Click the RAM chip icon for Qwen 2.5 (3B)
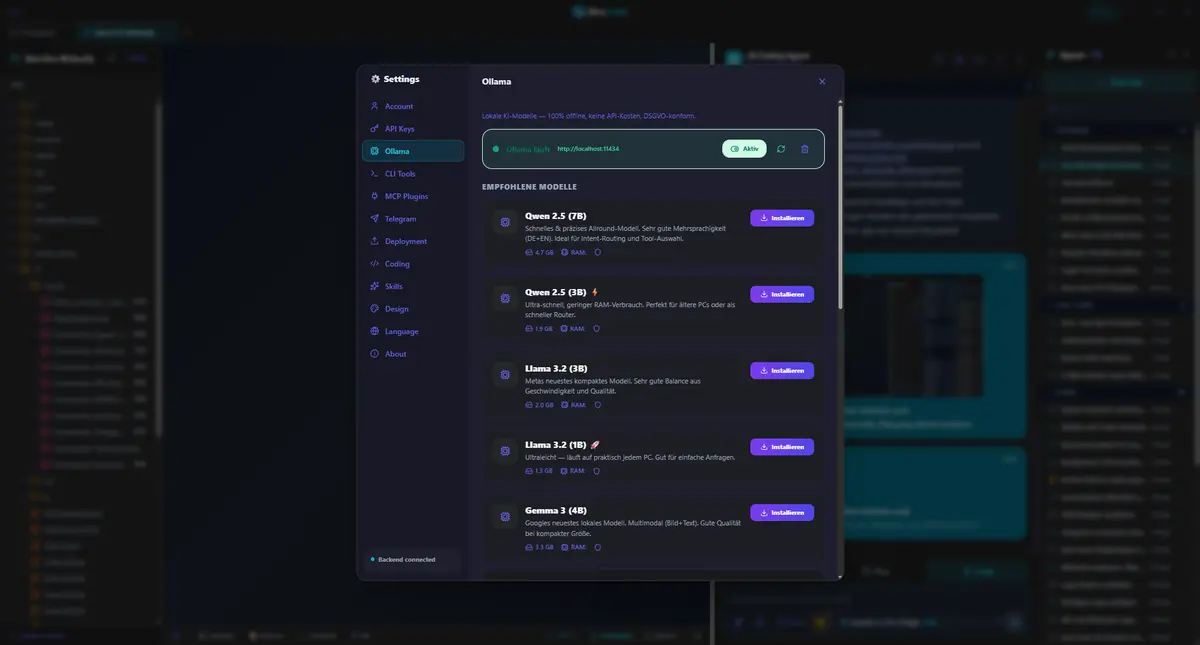The width and height of the screenshot is (1200, 645). (564, 328)
